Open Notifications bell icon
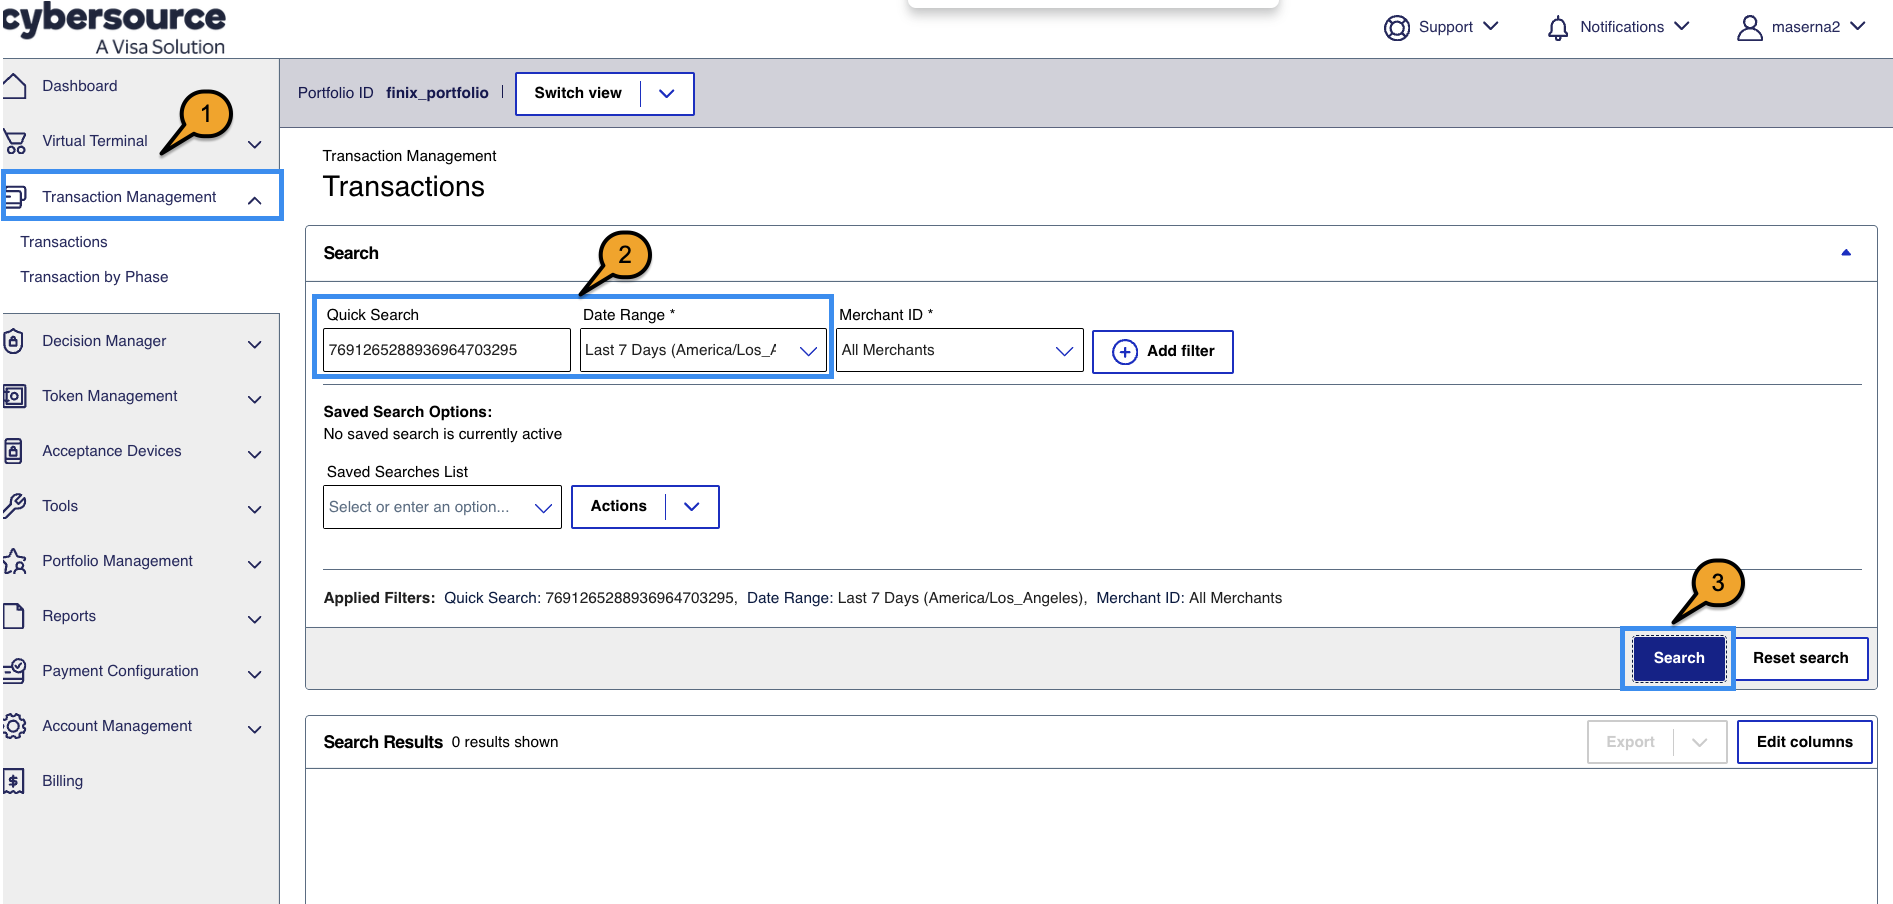Screen dimensions: 1893x904 pyautogui.click(x=1557, y=28)
